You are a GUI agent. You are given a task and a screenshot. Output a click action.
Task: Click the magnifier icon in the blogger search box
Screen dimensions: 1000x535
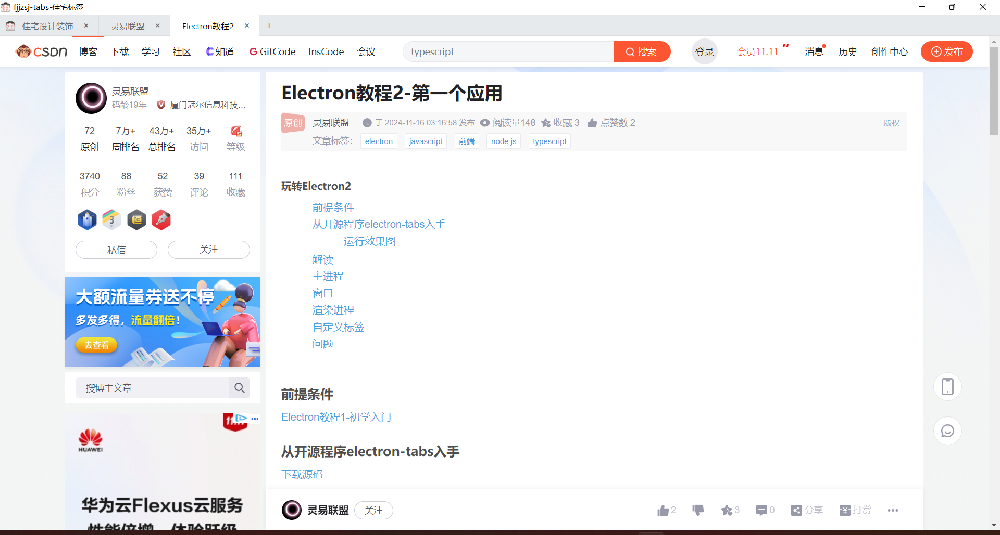239,388
